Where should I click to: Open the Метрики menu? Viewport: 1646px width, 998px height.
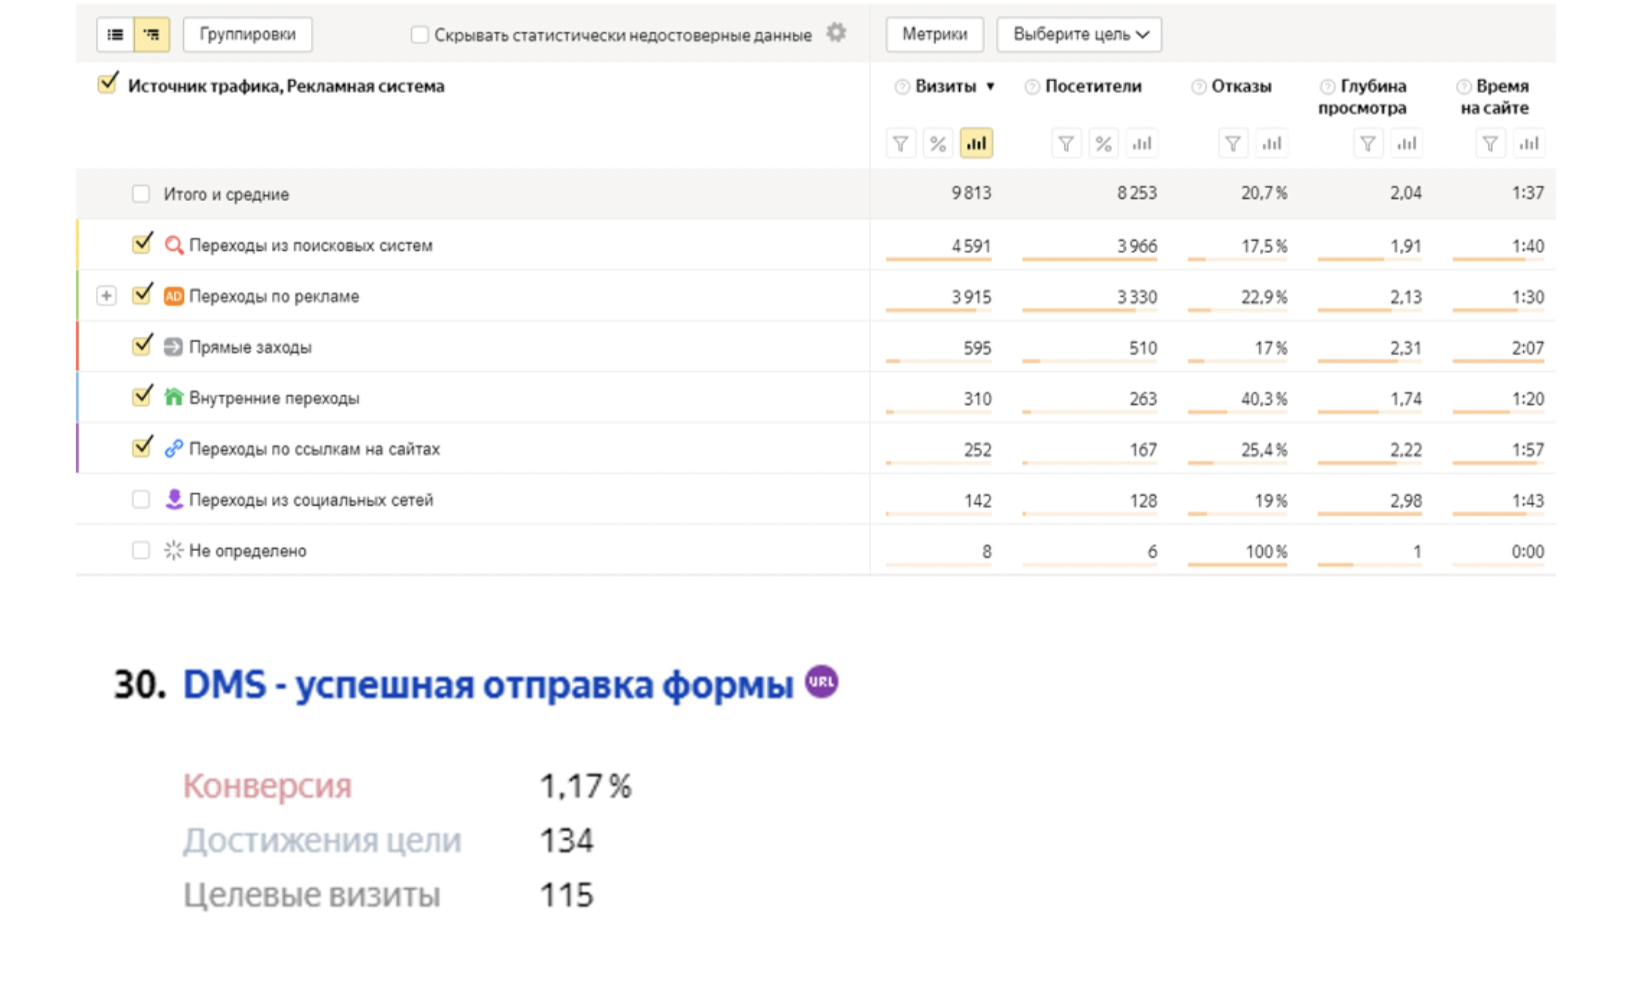tap(934, 34)
